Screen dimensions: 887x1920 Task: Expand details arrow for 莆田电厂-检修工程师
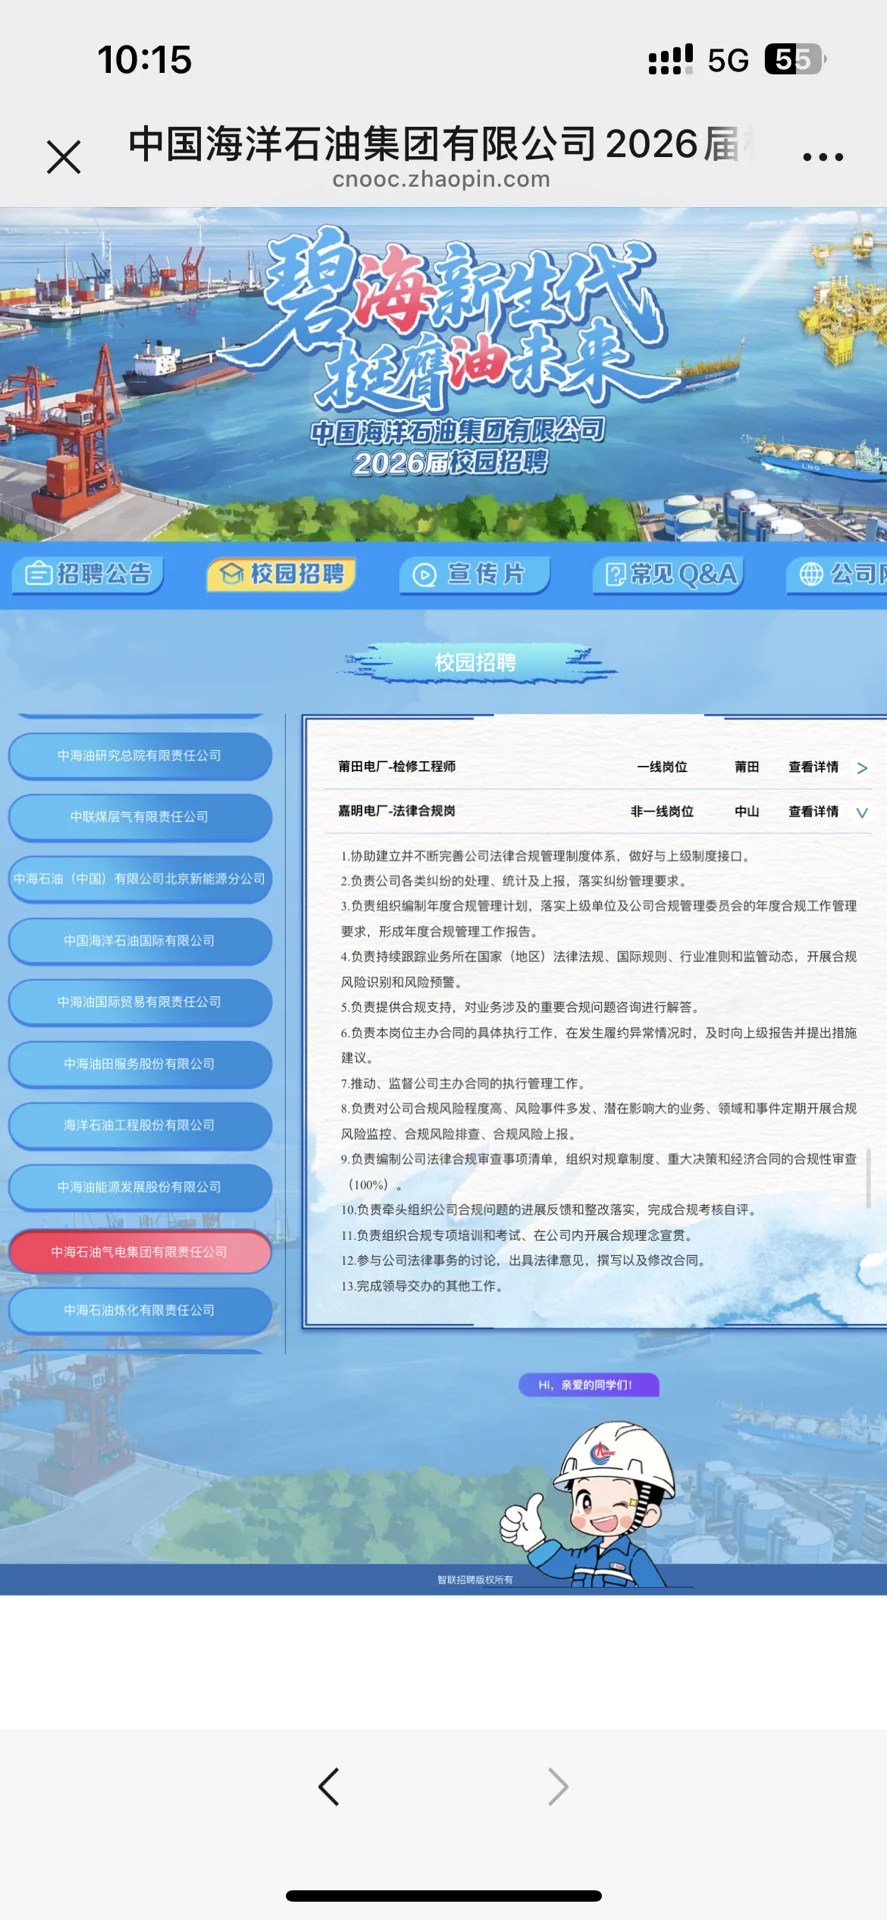[862, 768]
